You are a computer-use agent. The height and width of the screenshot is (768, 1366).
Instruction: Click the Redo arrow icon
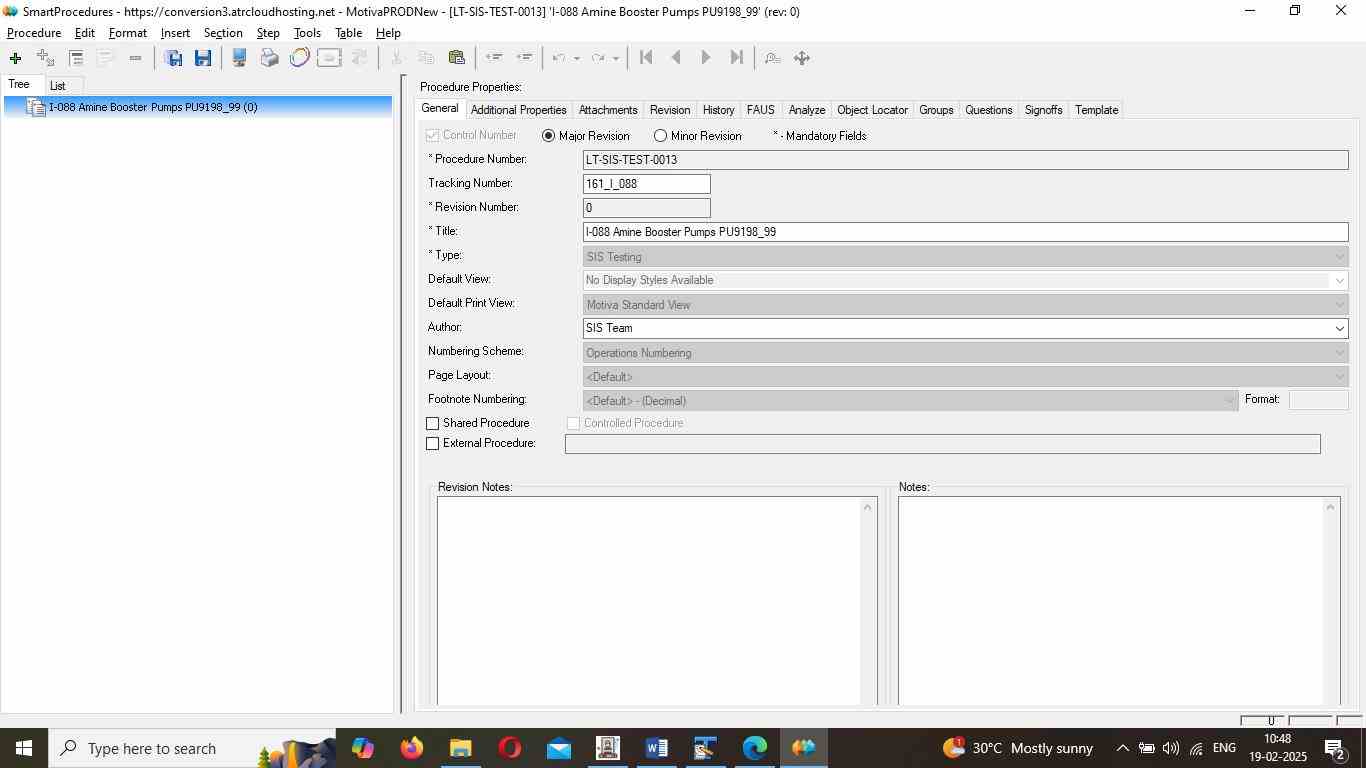[598, 58]
